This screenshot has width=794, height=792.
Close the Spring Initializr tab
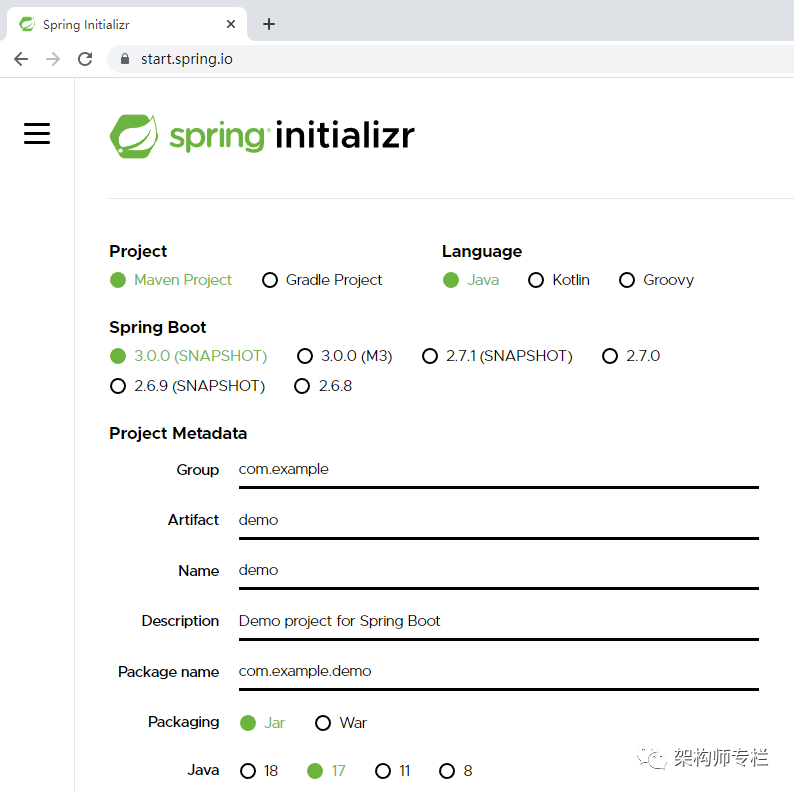[x=231, y=24]
